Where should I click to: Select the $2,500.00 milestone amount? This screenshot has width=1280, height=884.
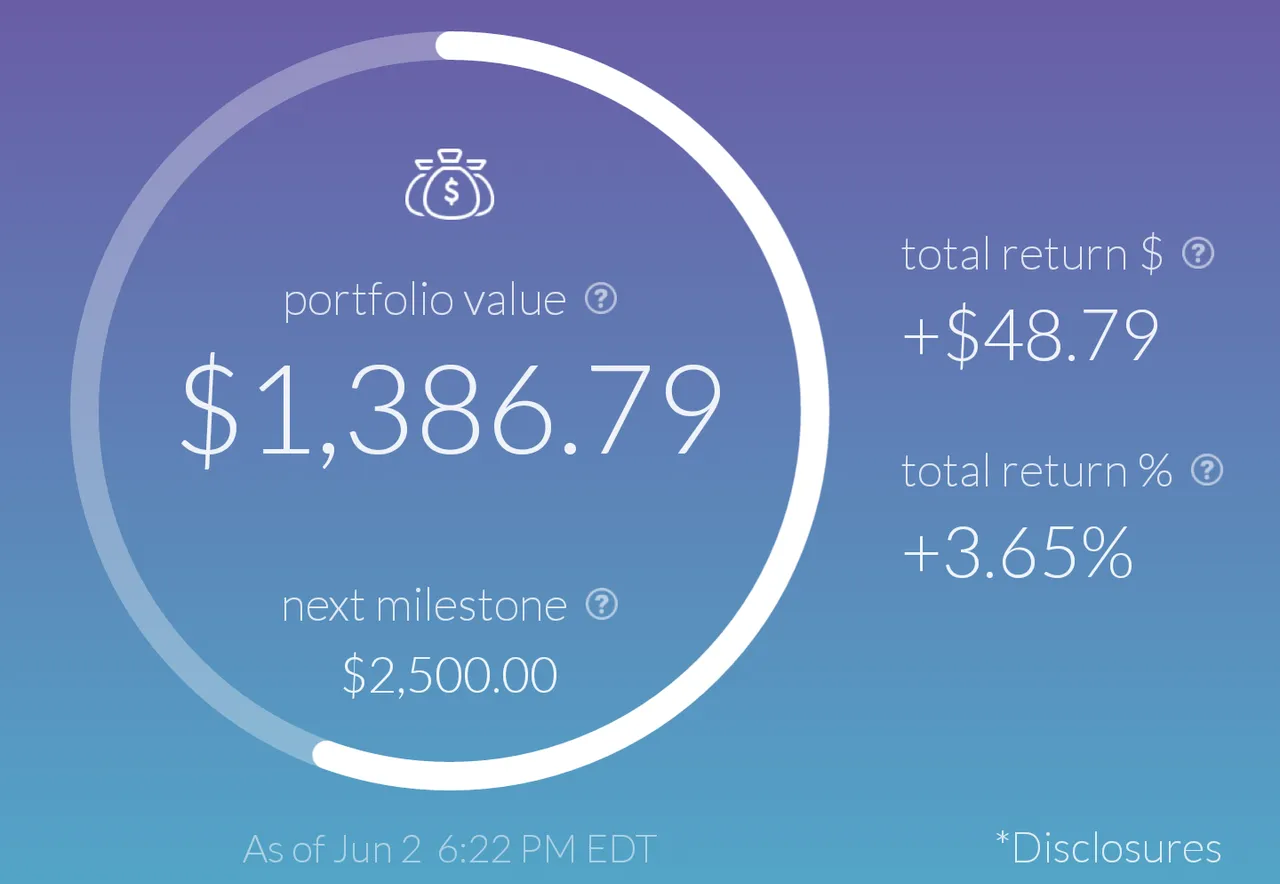[x=450, y=675]
